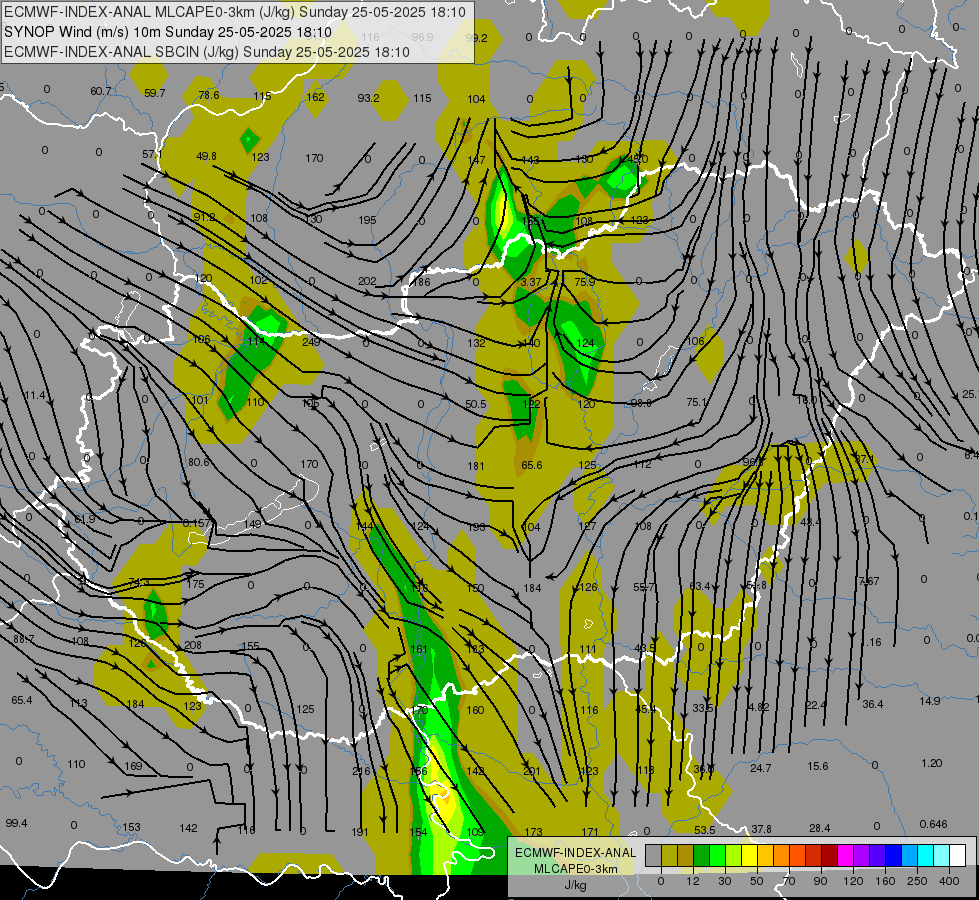Viewport: 979px width, 900px height.
Task: Click the map value 191
Action: point(360,832)
